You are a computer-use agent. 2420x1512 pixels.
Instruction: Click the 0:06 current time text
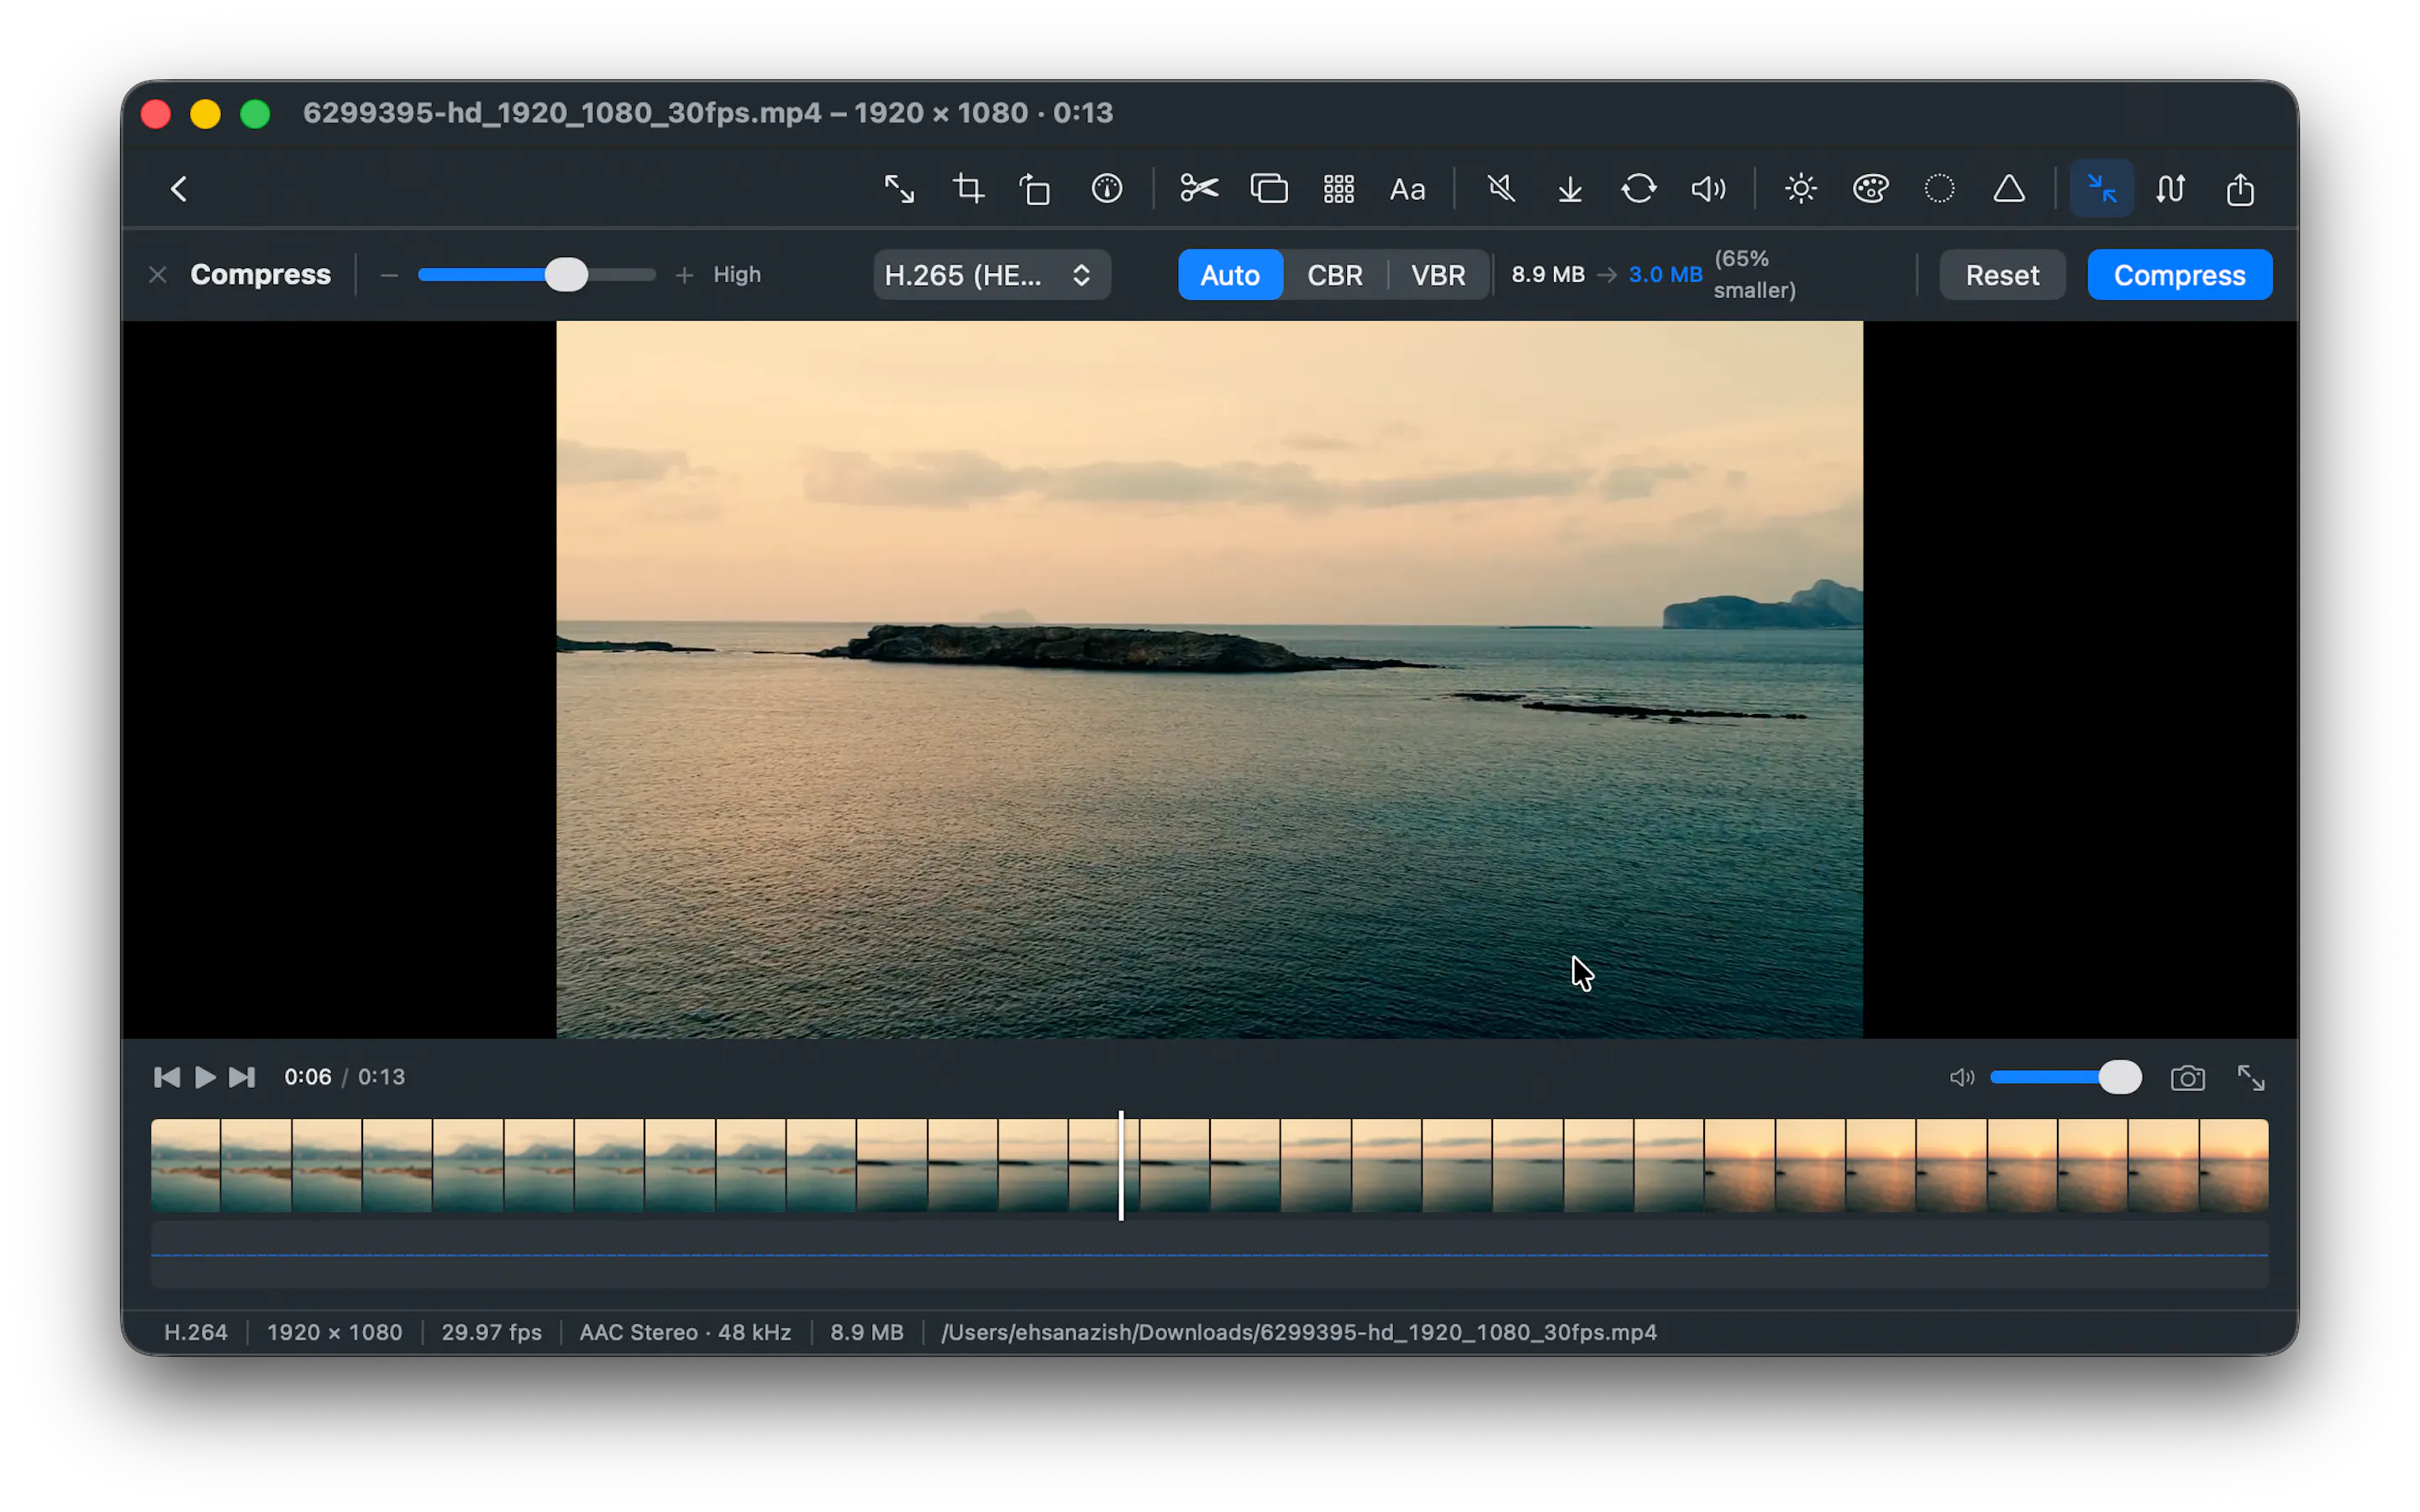click(307, 1077)
